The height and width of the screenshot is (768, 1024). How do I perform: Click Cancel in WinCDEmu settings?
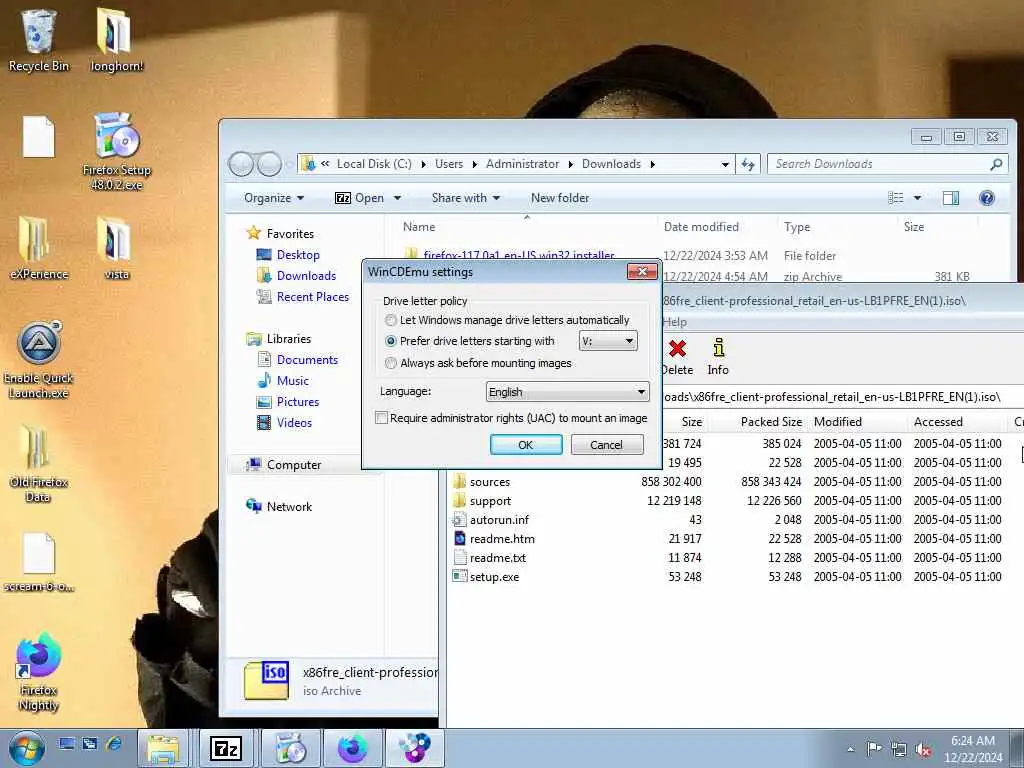607,445
